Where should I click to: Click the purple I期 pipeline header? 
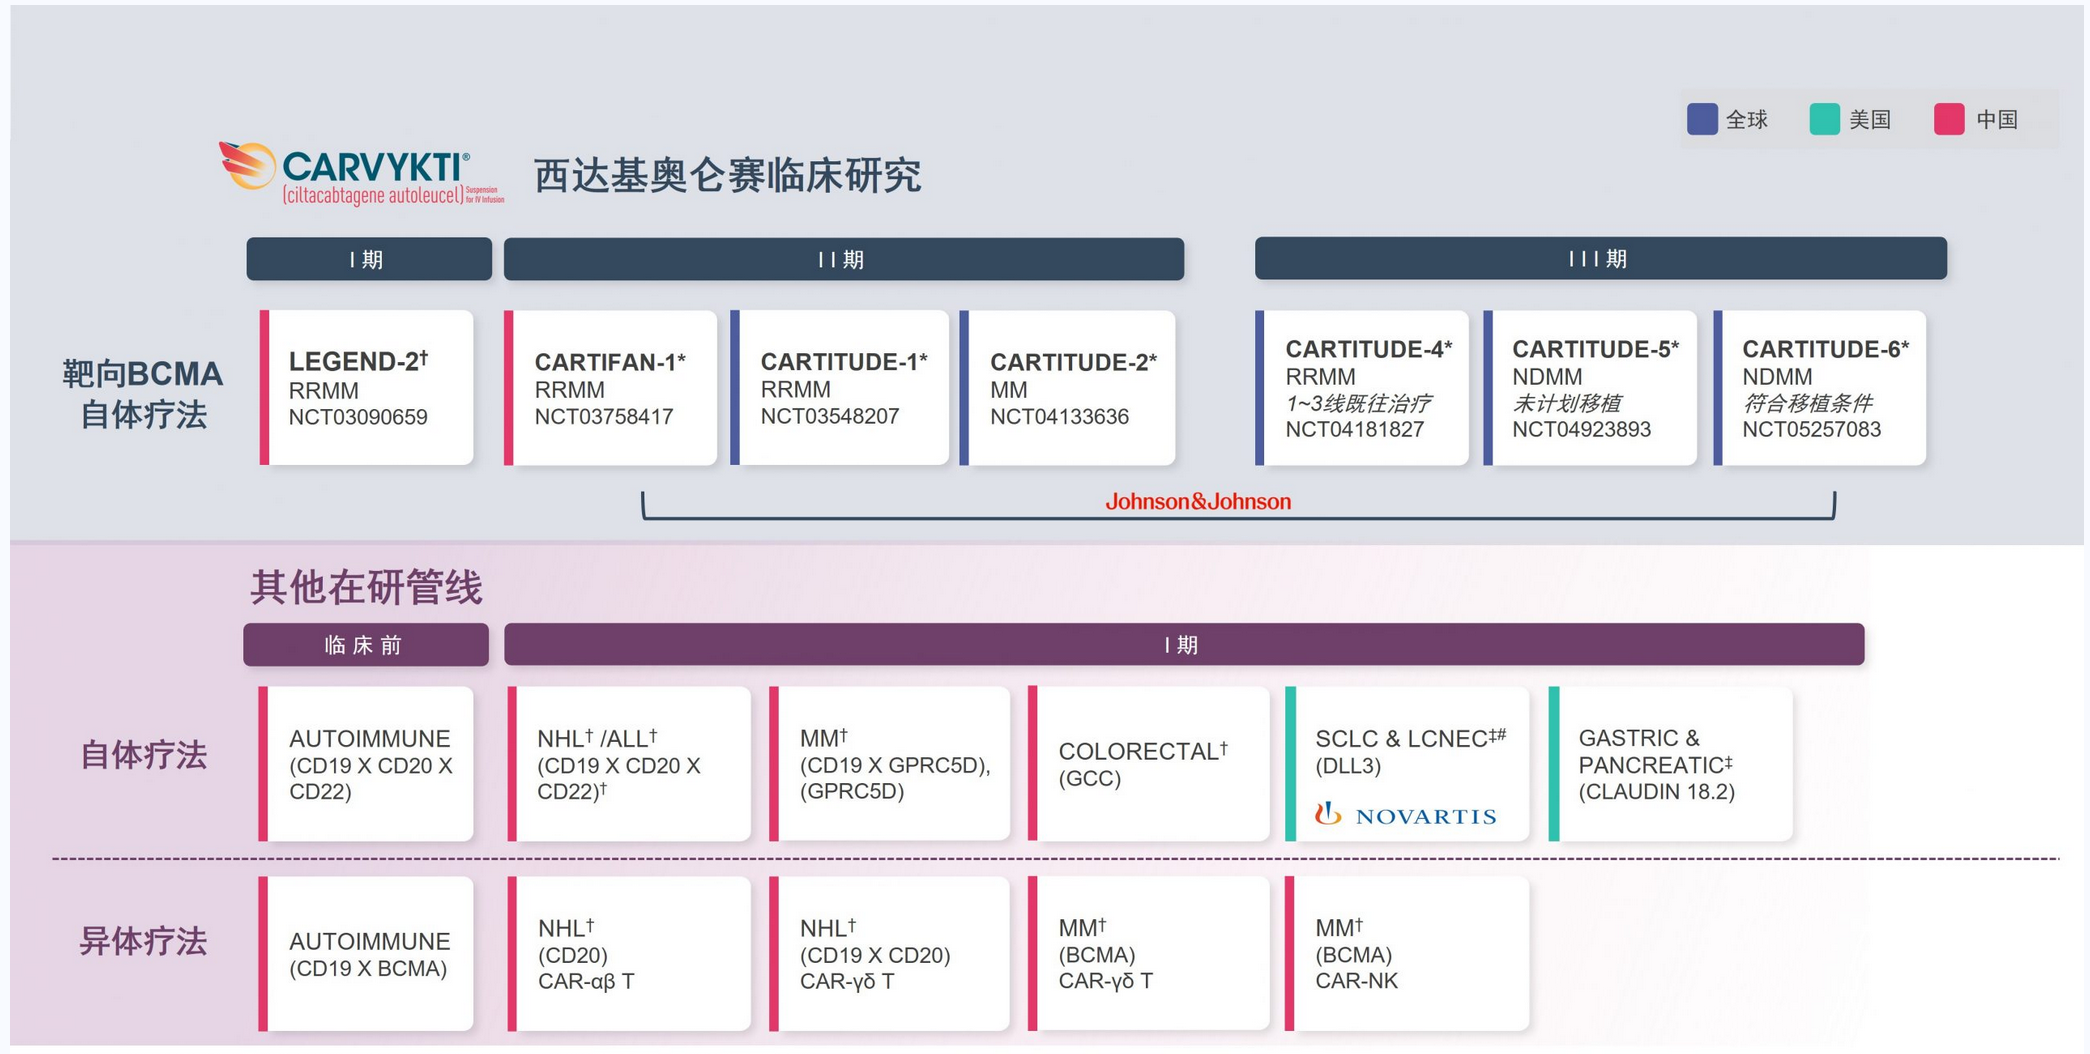(x=1184, y=644)
